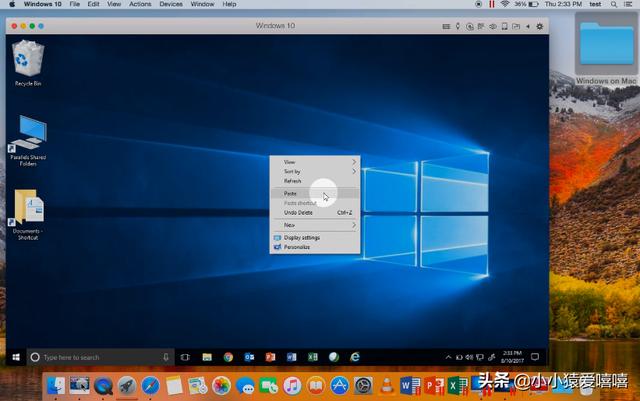Image resolution: width=640 pixels, height=401 pixels.
Task: Launch Internet Explorer from Windows taskbar
Action: pos(355,357)
